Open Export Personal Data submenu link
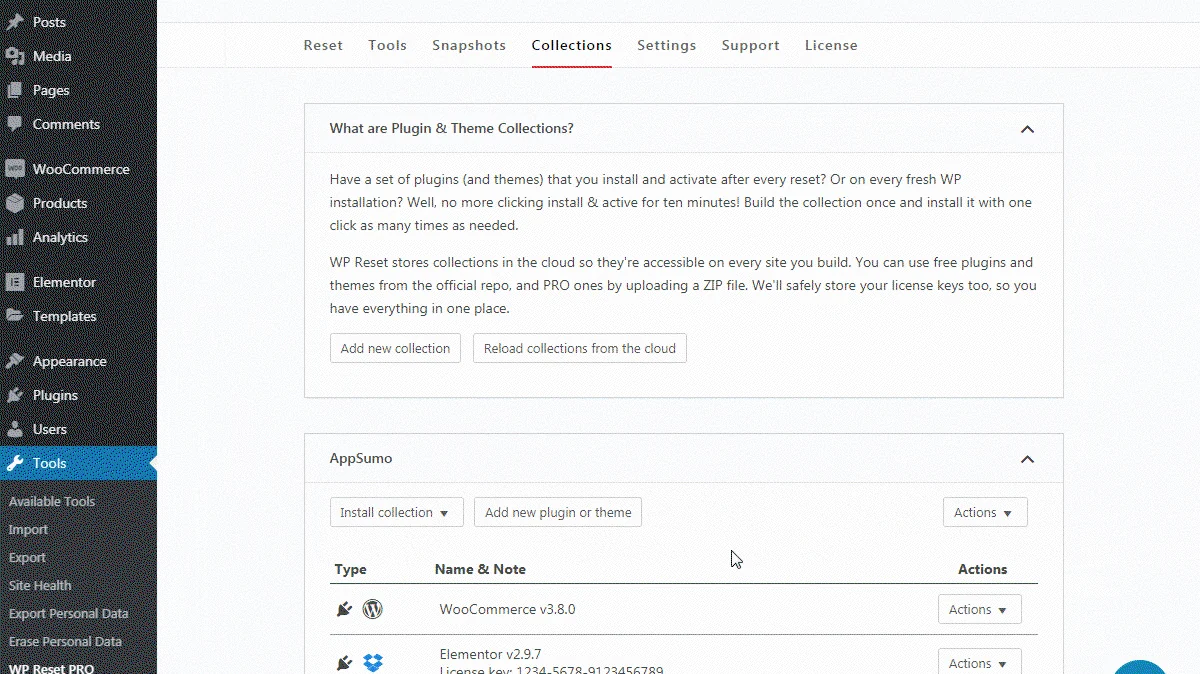Viewport: 1200px width, 674px height. [x=68, y=613]
